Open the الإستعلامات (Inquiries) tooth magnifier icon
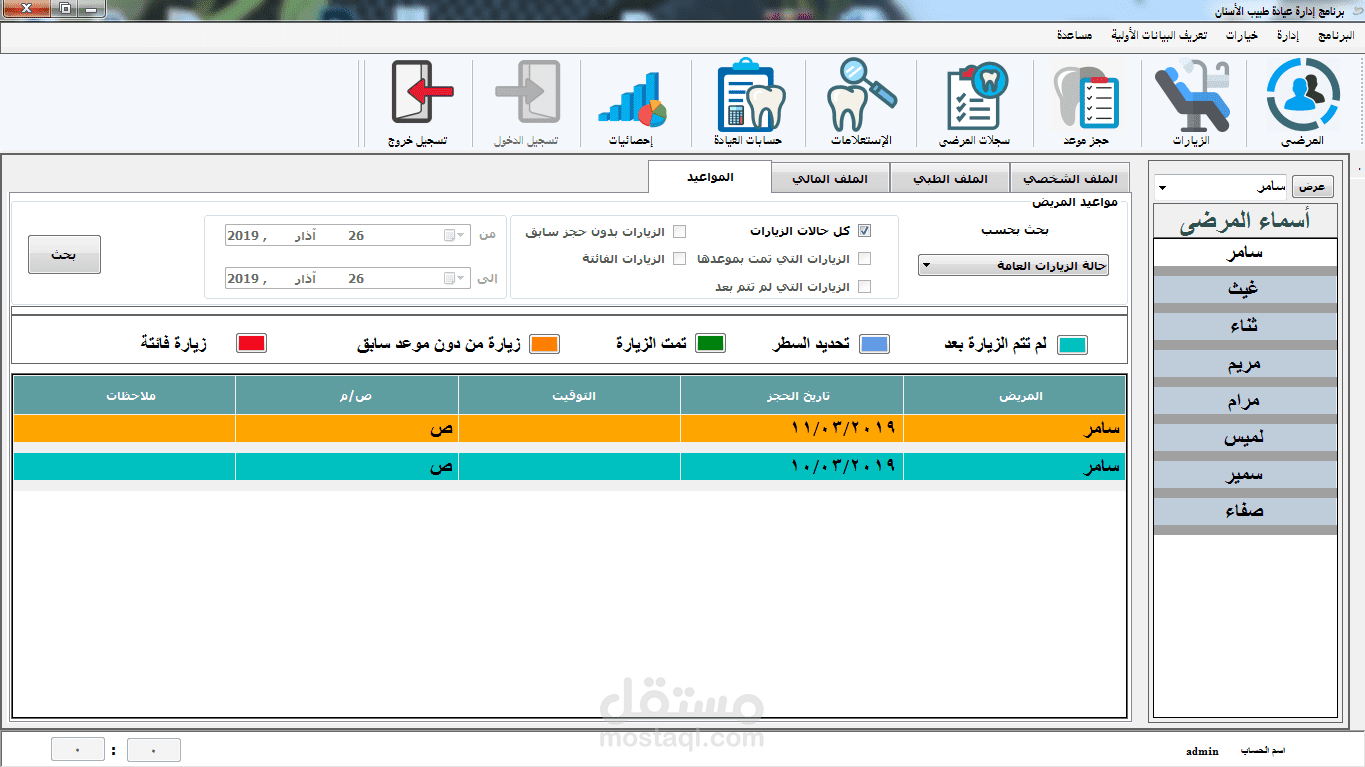This screenshot has width=1365, height=767. (x=861, y=103)
